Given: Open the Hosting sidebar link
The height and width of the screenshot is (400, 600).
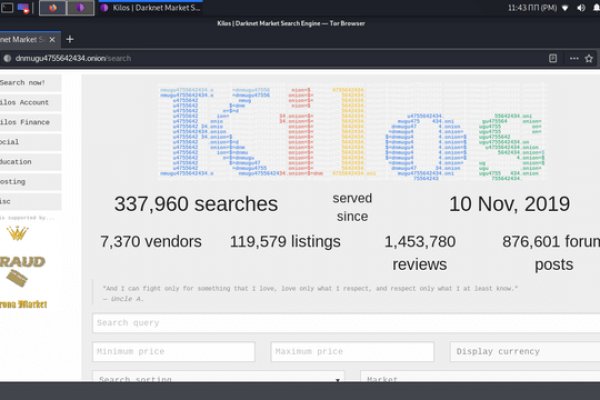Looking at the screenshot, I should tap(30, 181).
